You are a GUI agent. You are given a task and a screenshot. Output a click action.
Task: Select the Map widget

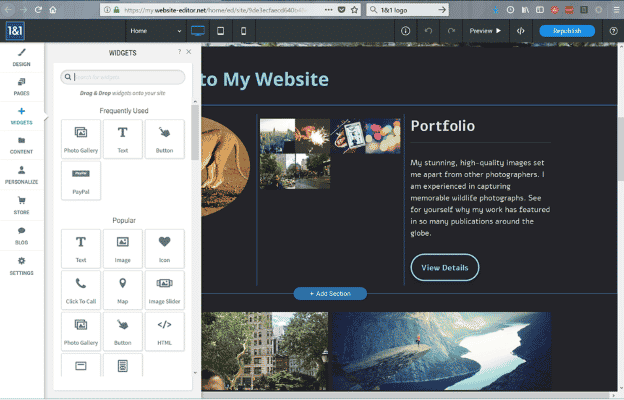(123, 290)
